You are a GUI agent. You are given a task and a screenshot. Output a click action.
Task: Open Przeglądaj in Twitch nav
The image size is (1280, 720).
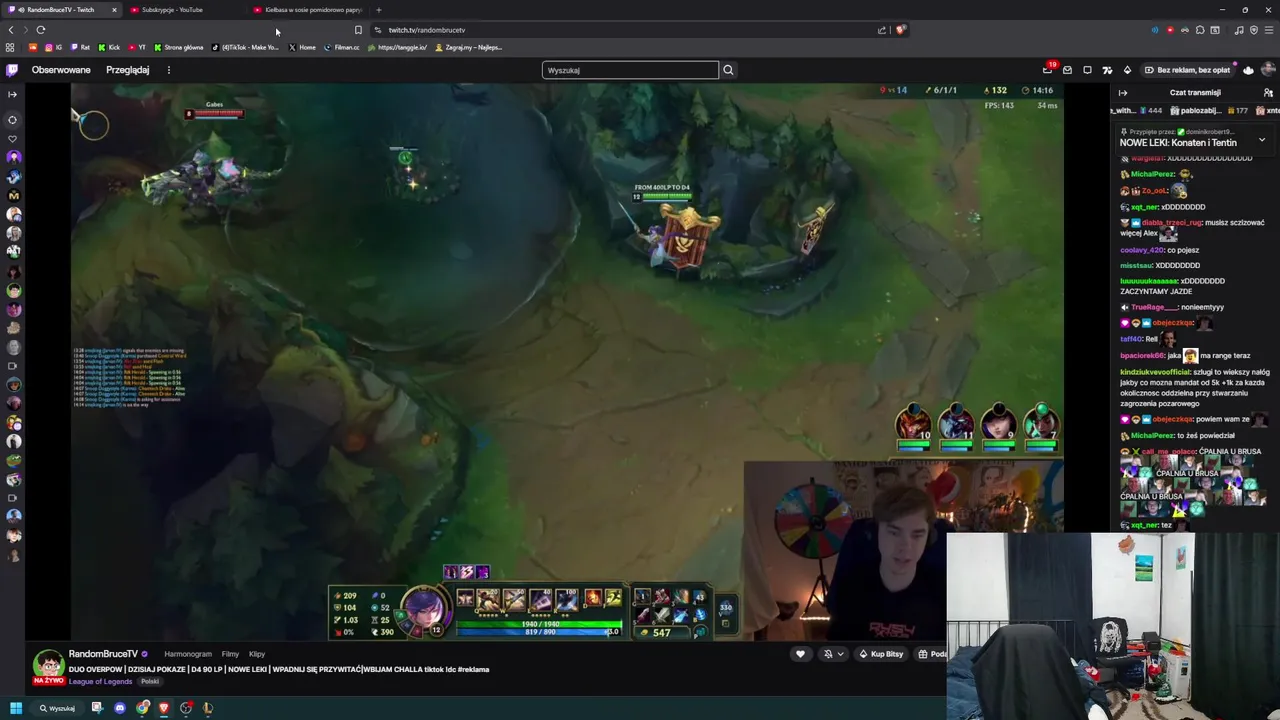[x=128, y=70]
